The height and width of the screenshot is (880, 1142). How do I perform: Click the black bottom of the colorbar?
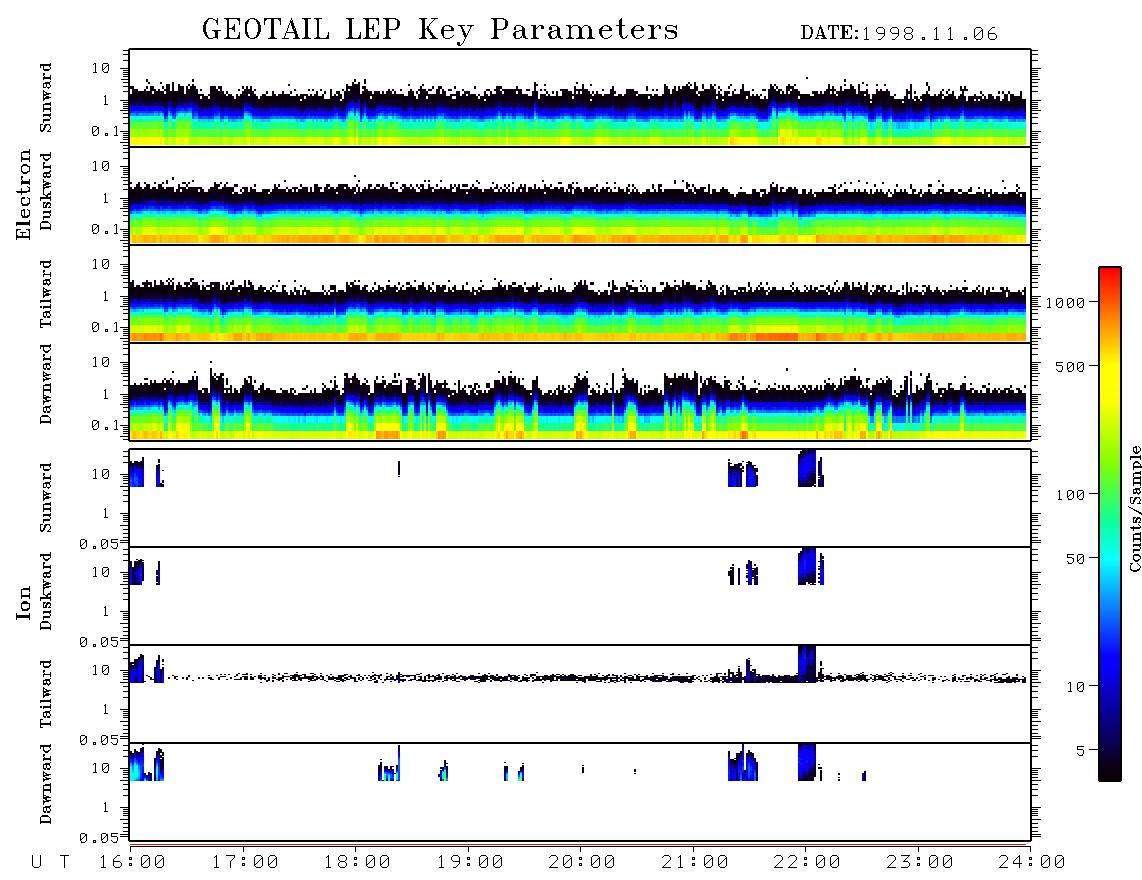pos(1110,771)
